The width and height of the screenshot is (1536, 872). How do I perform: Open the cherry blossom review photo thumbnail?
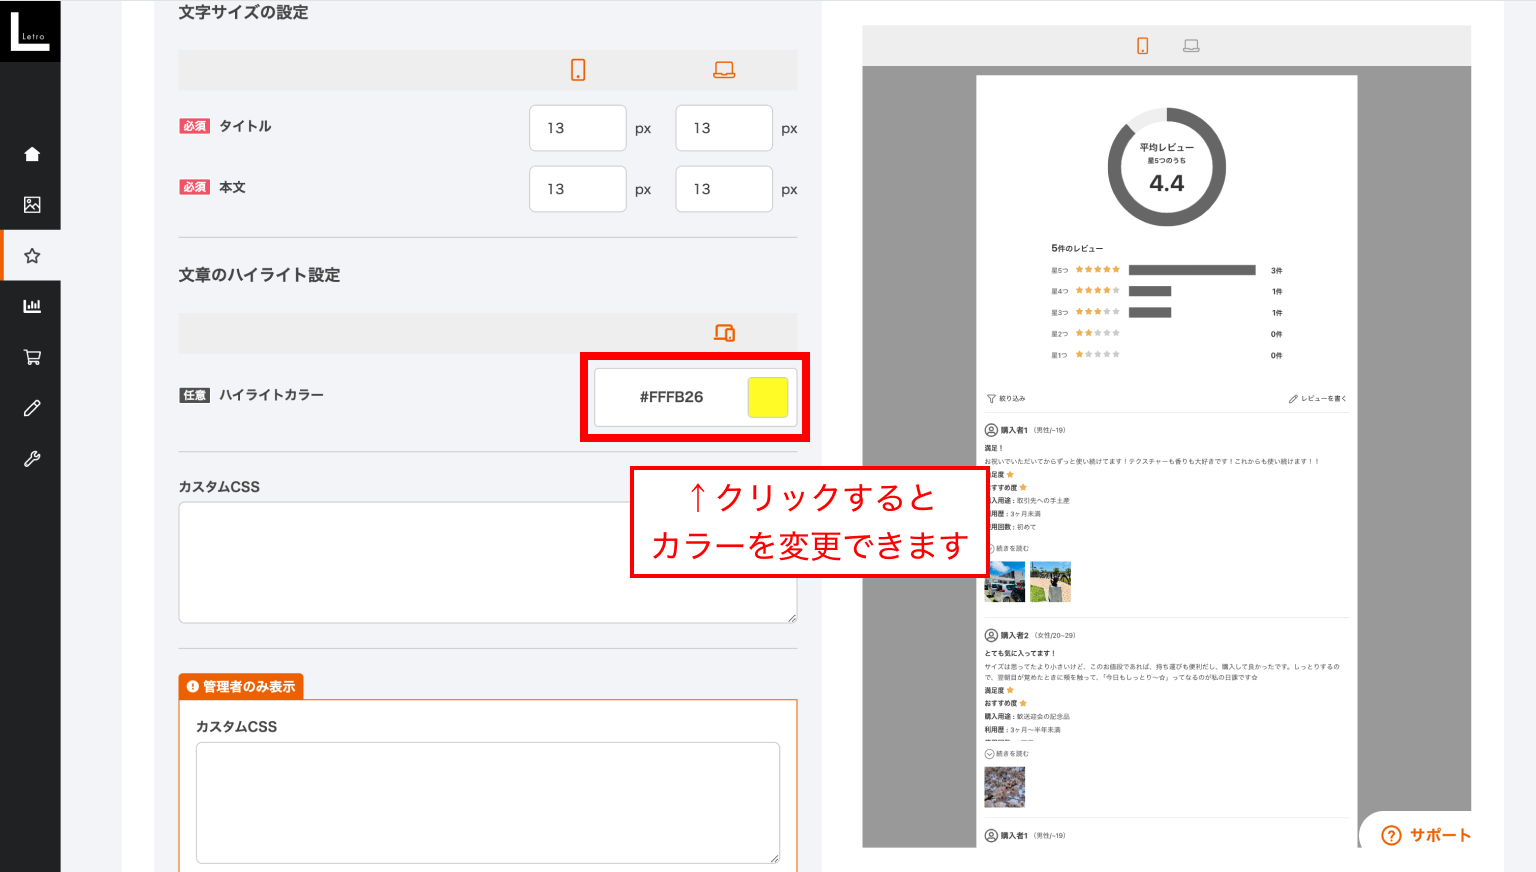tap(1004, 787)
